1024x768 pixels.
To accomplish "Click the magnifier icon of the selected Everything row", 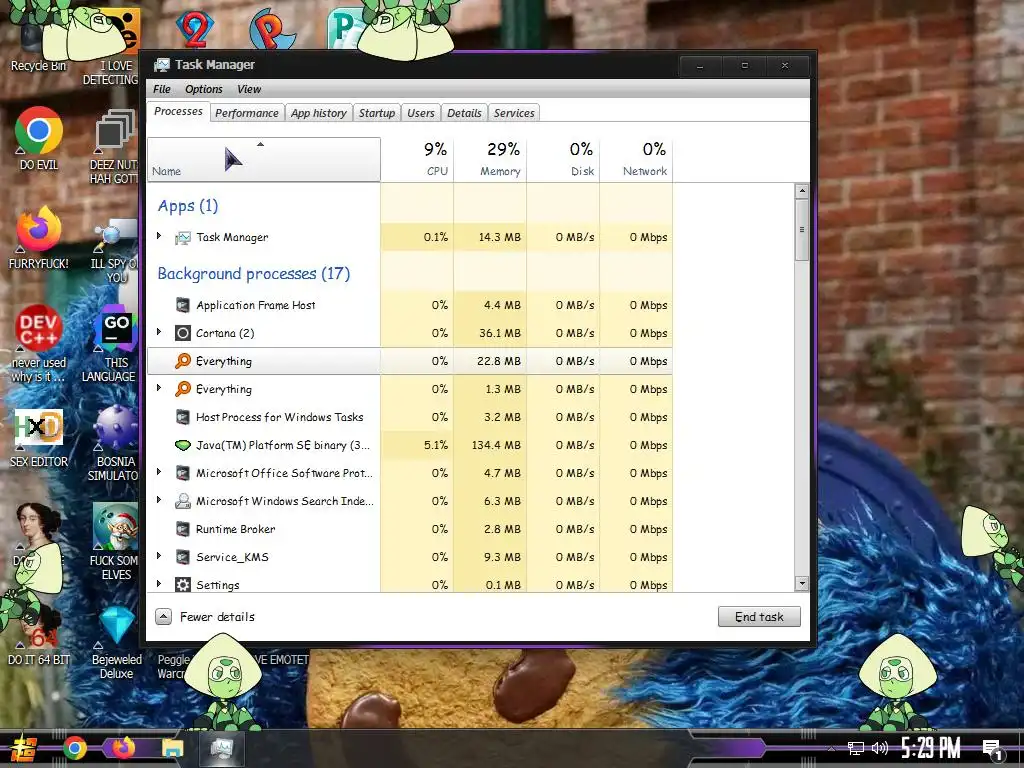I will click(x=183, y=361).
